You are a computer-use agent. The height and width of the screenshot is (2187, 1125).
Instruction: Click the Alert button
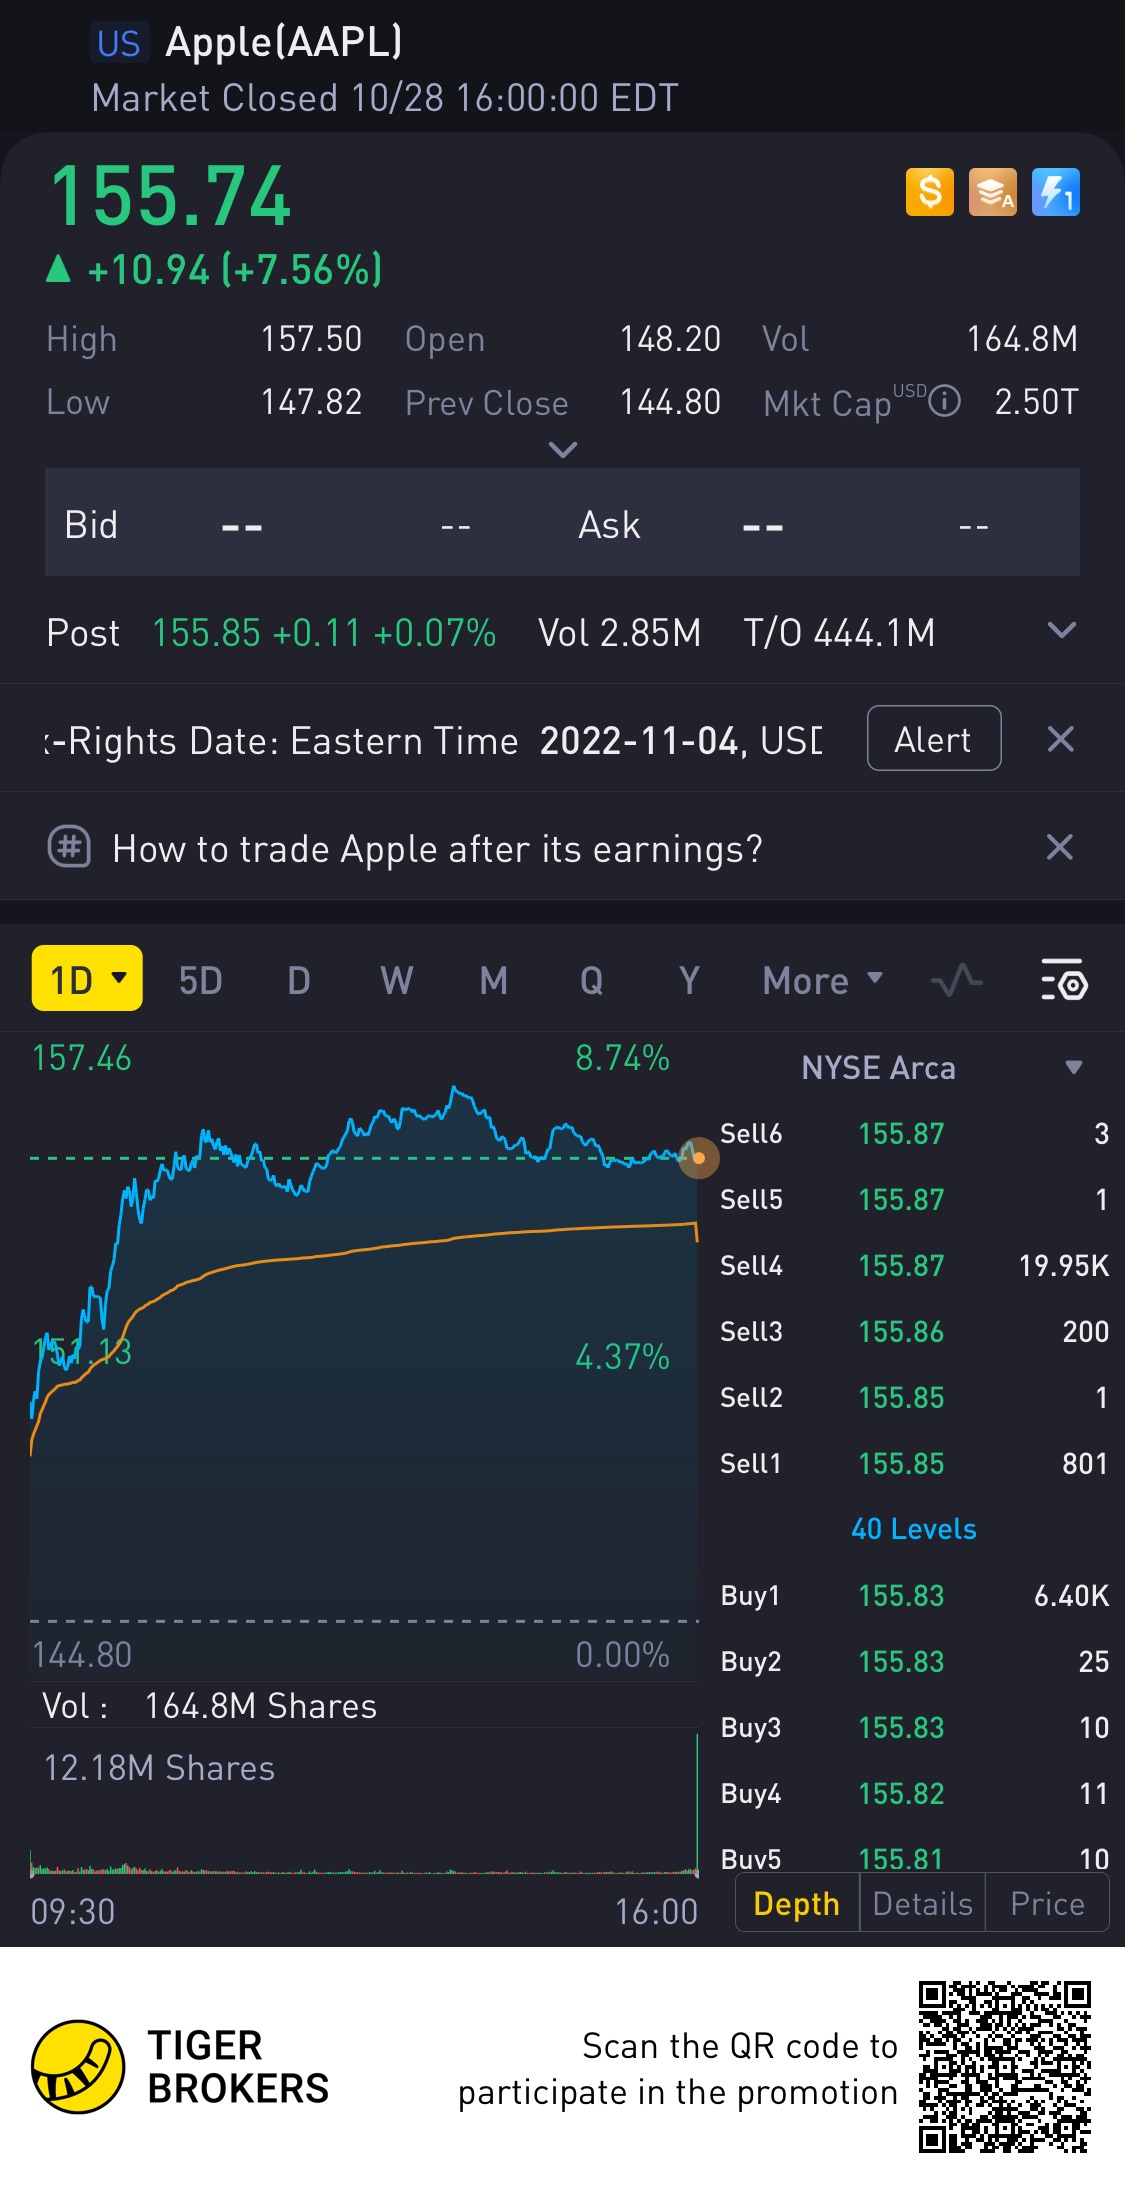pyautogui.click(x=934, y=738)
